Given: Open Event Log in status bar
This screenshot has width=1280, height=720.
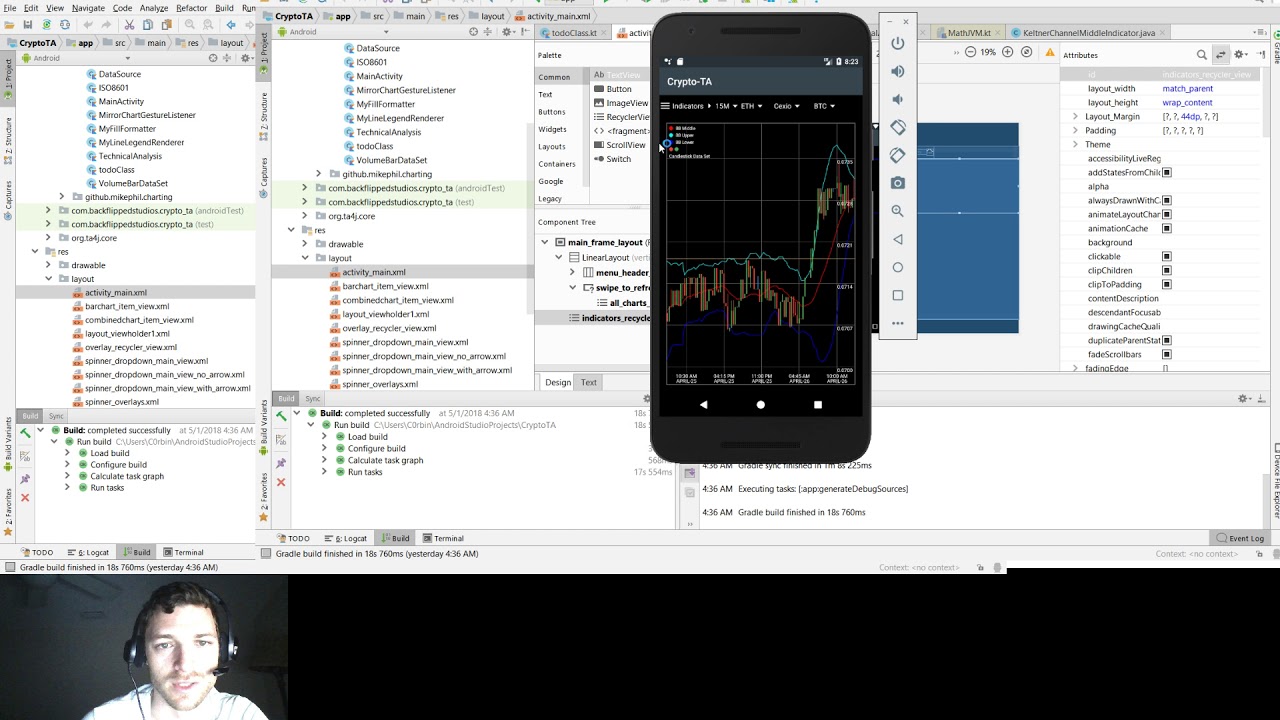Looking at the screenshot, I should coord(1240,539).
